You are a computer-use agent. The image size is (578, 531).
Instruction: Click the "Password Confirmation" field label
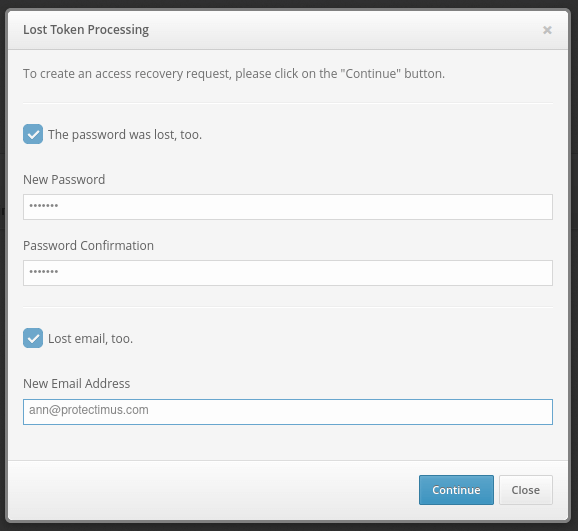88,246
